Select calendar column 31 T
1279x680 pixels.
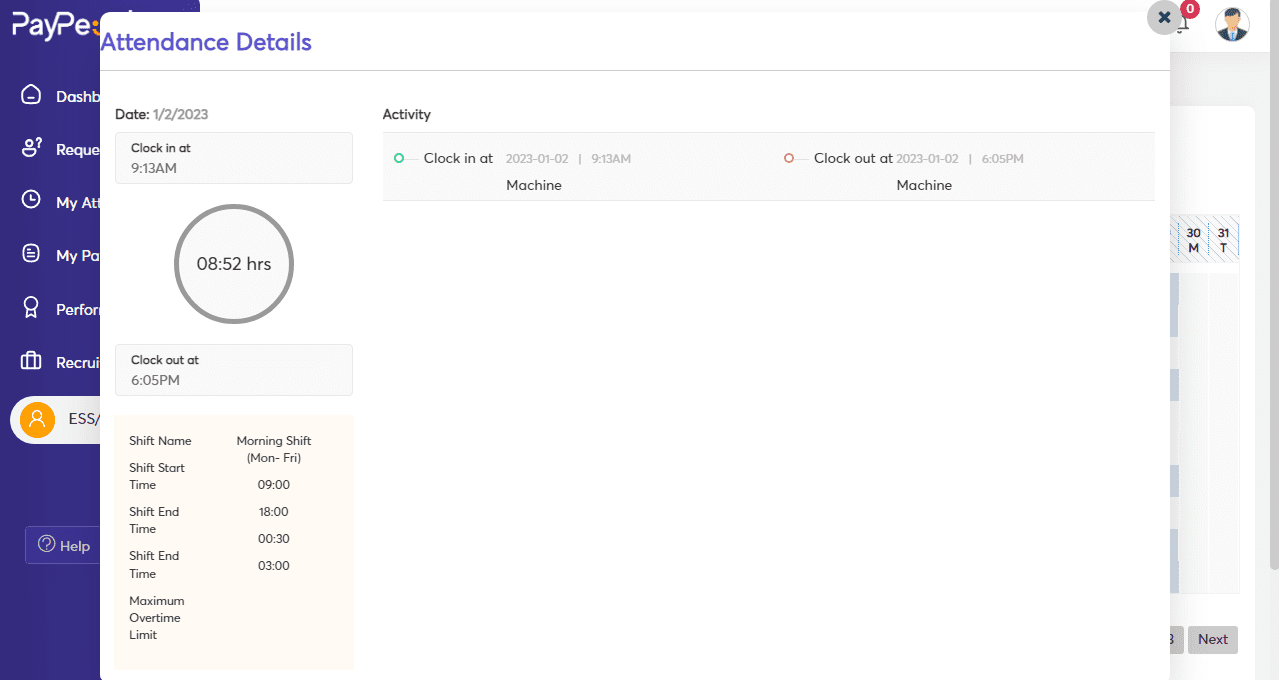[x=1223, y=240]
